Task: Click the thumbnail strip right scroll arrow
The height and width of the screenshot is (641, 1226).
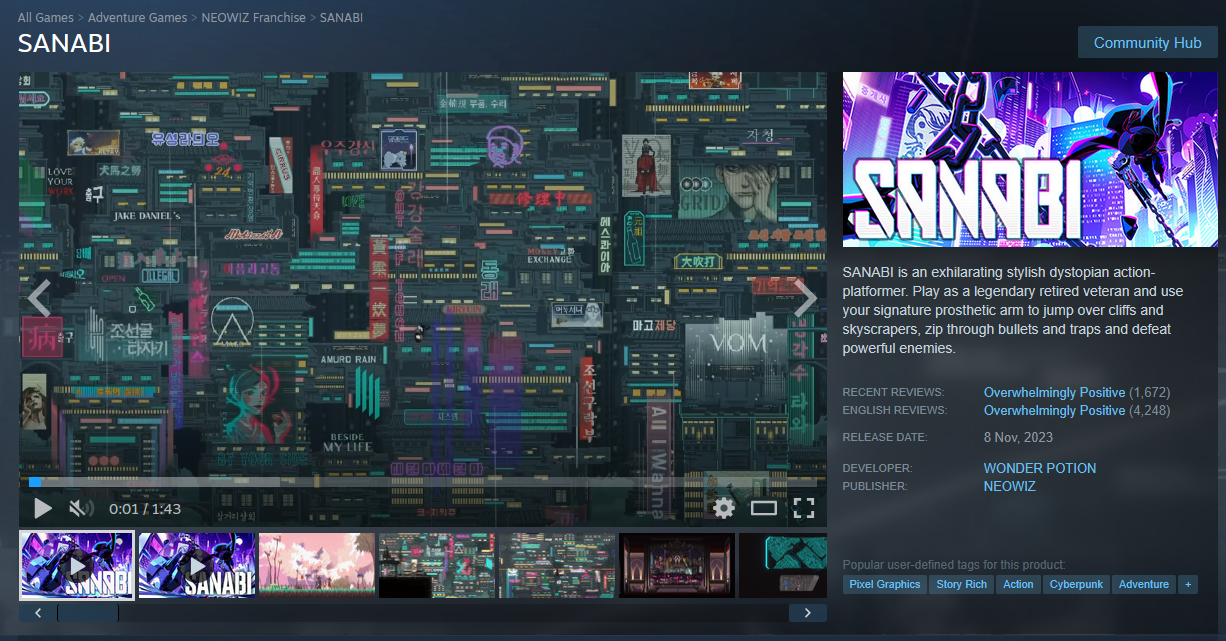Action: 808,612
